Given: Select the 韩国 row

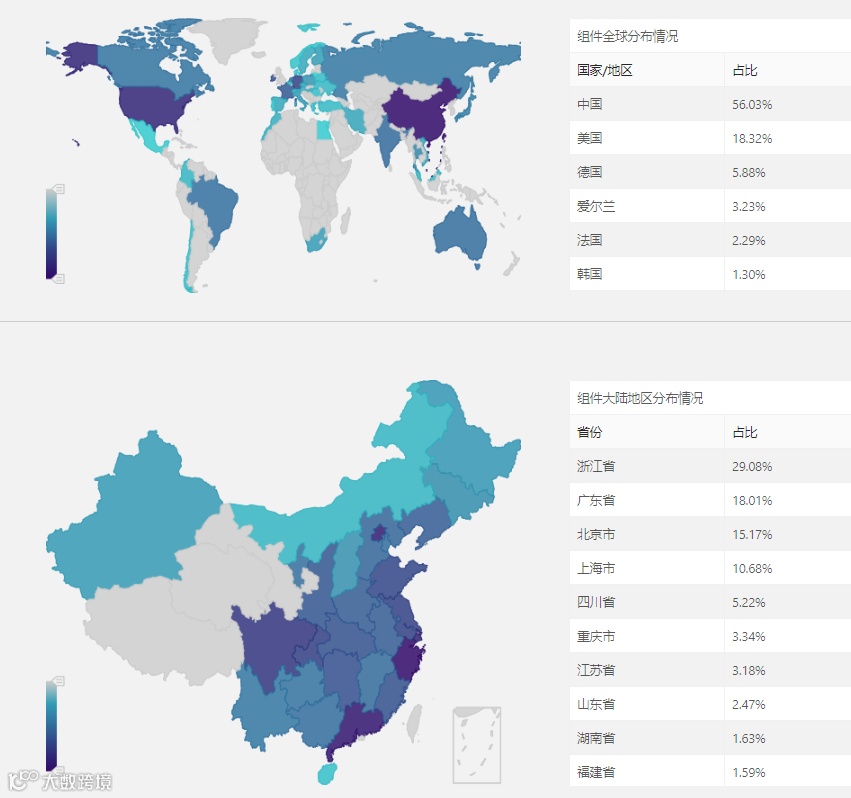Looking at the screenshot, I should [x=710, y=274].
